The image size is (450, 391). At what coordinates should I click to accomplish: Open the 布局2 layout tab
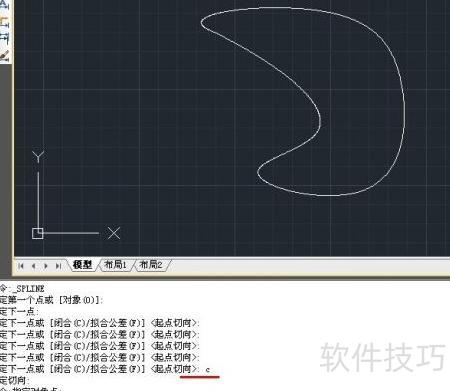(x=151, y=265)
